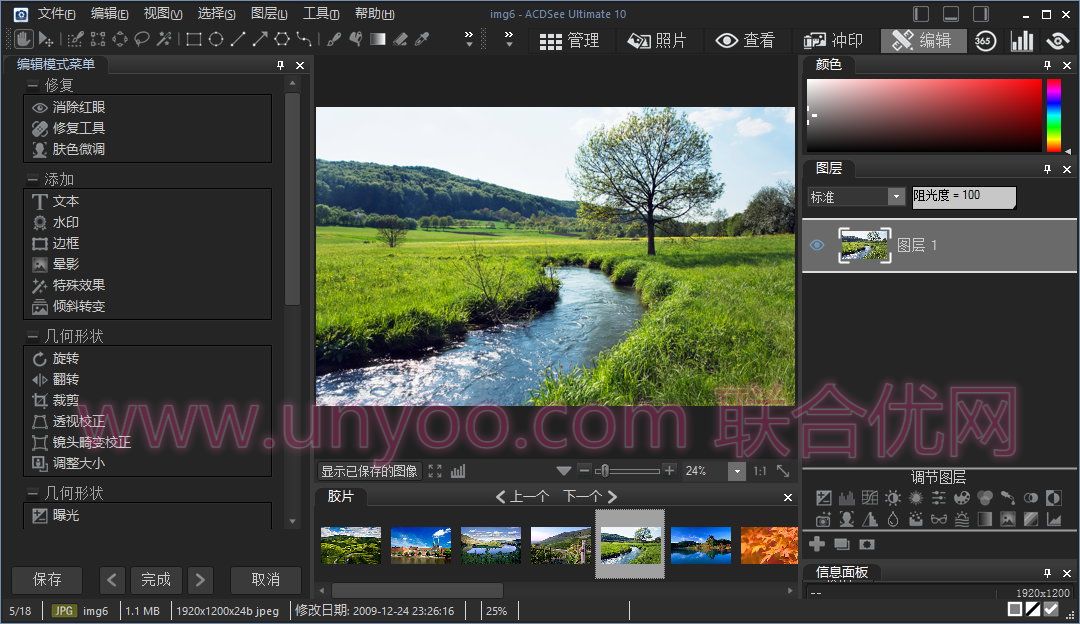The width and height of the screenshot is (1080, 624).
Task: Add a Levels adjustment layer icon
Action: point(847,497)
